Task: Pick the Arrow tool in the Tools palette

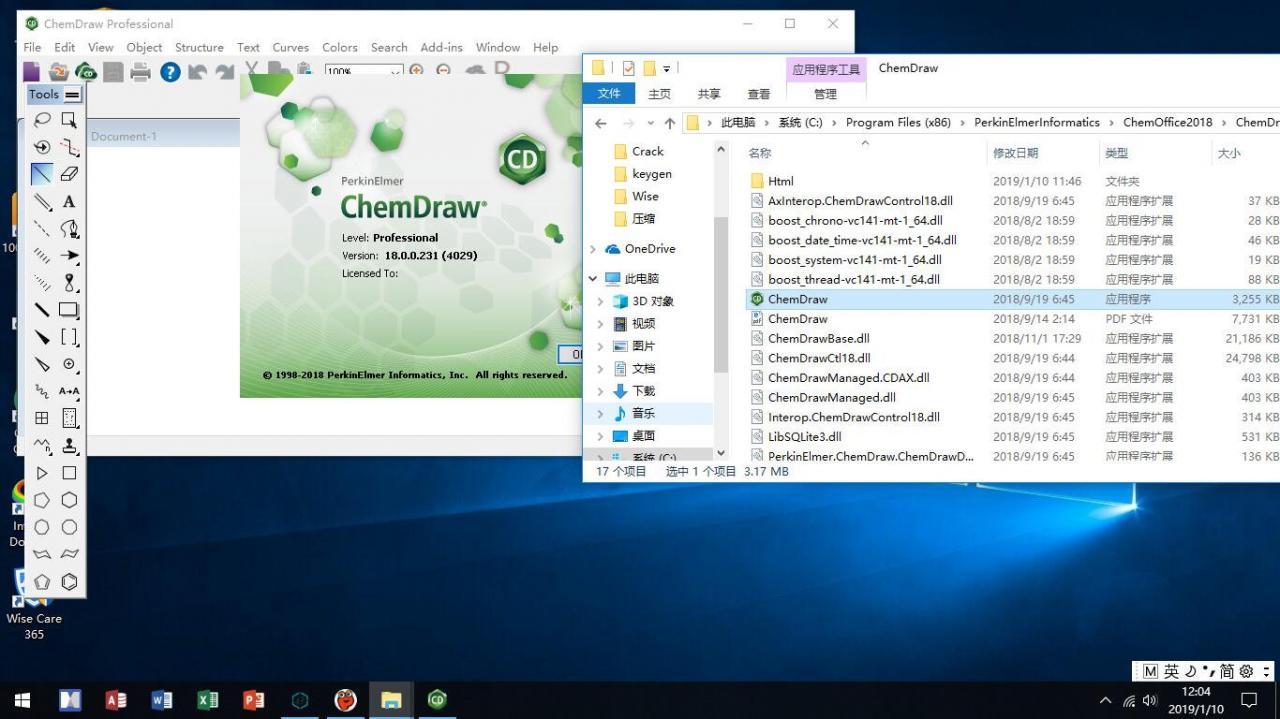Action: (69, 256)
